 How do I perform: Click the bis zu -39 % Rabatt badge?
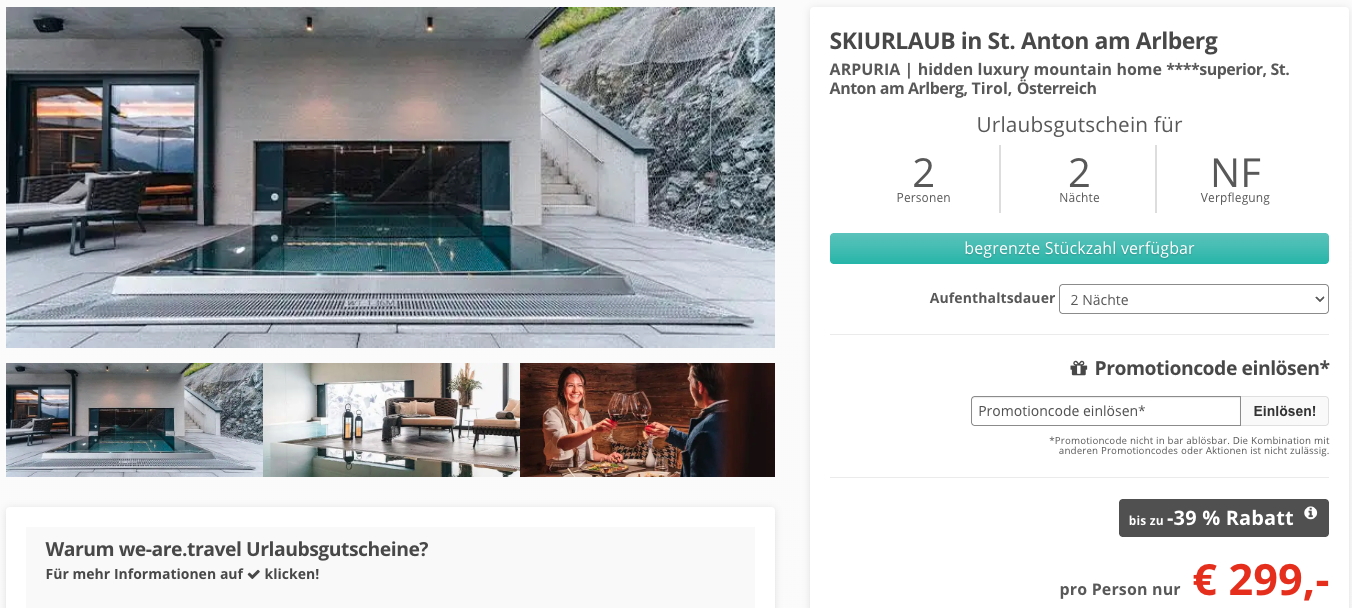(1224, 518)
